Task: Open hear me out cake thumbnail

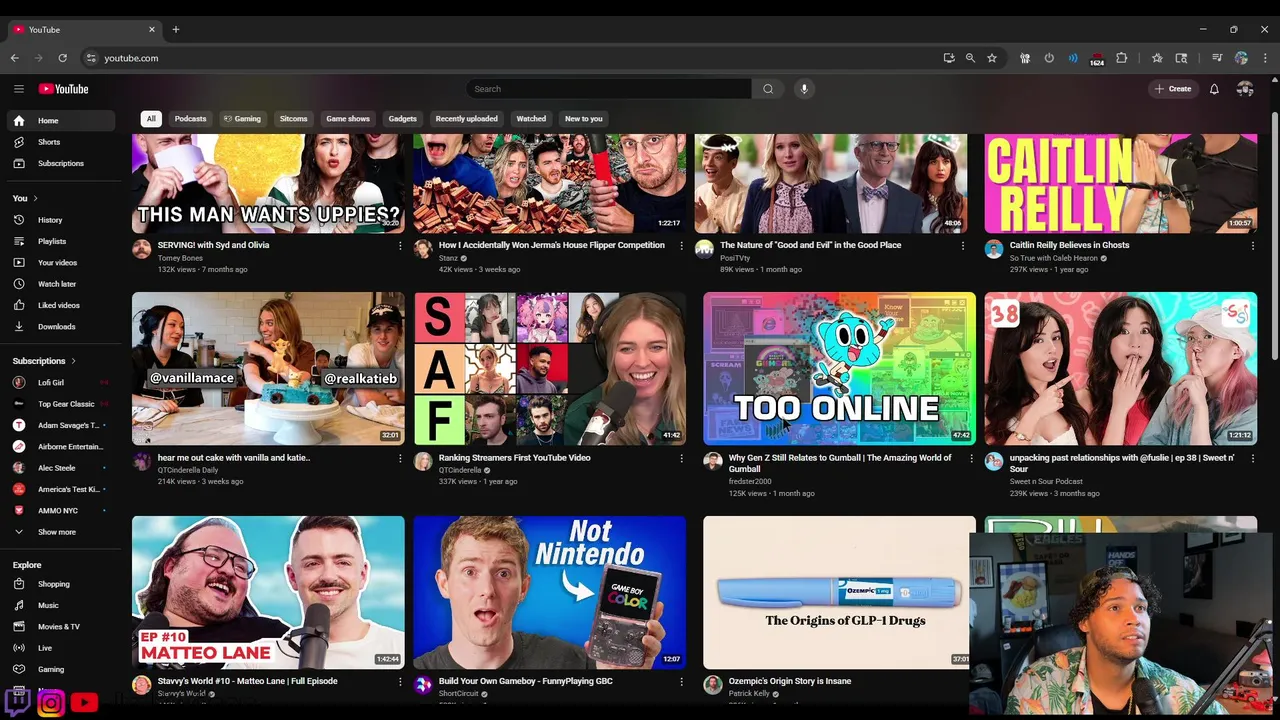Action: click(268, 368)
